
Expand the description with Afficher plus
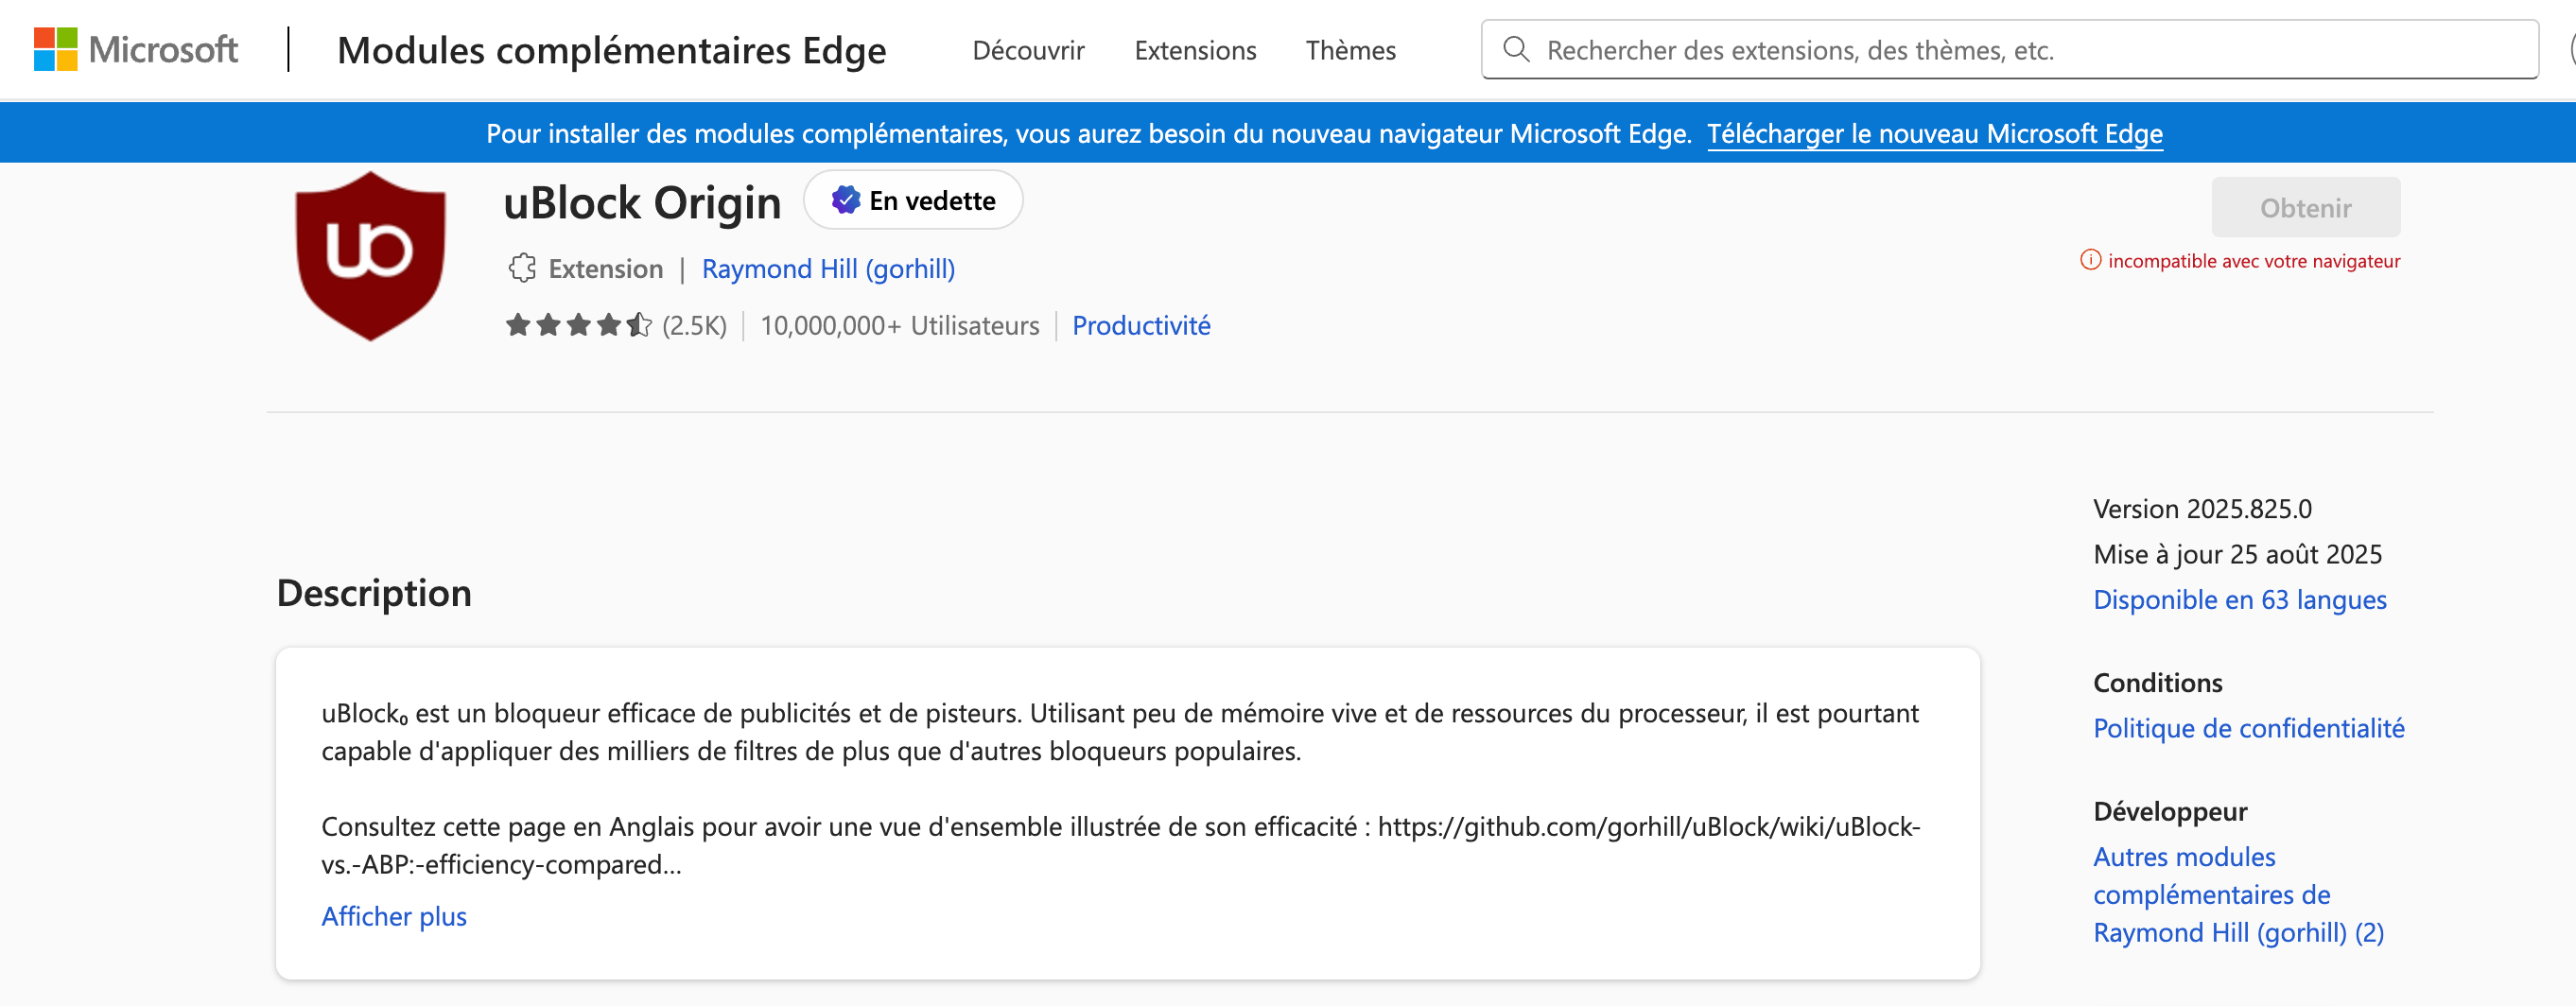pos(394,915)
